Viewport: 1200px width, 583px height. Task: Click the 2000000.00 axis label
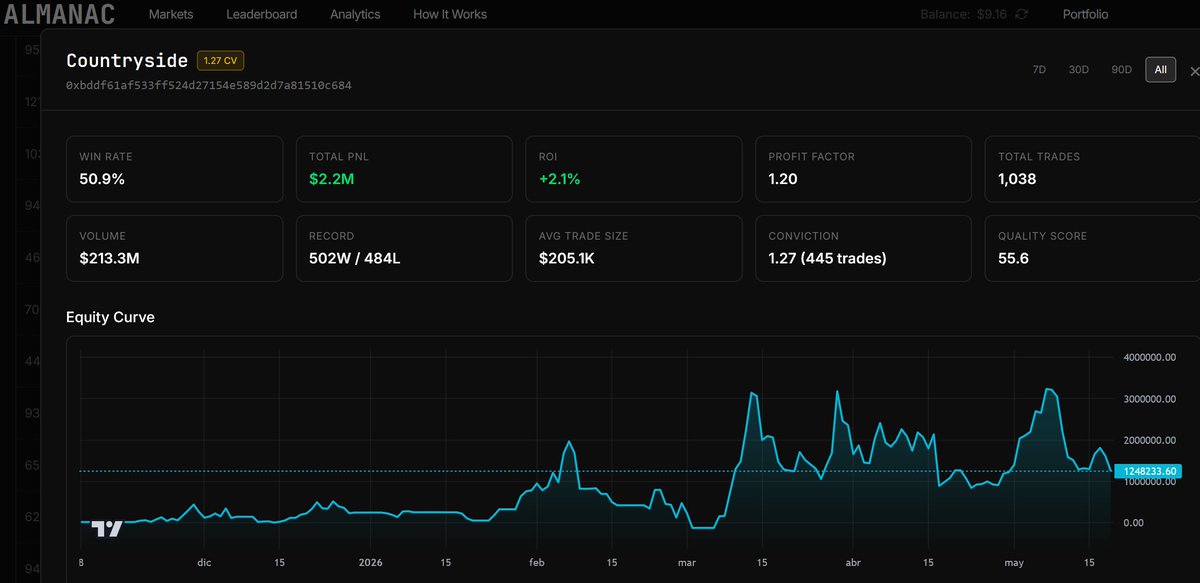(1150, 440)
